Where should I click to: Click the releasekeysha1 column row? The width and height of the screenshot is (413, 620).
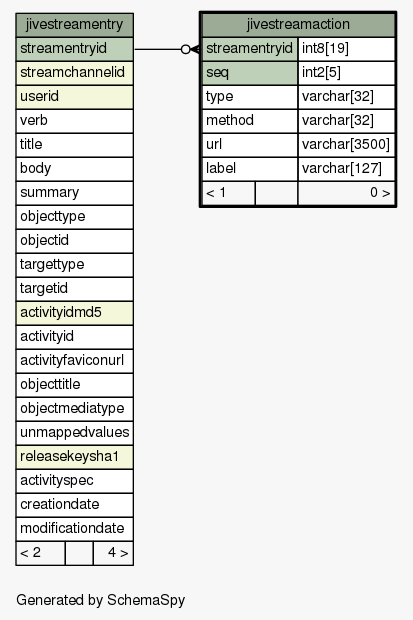pyautogui.click(x=74, y=457)
